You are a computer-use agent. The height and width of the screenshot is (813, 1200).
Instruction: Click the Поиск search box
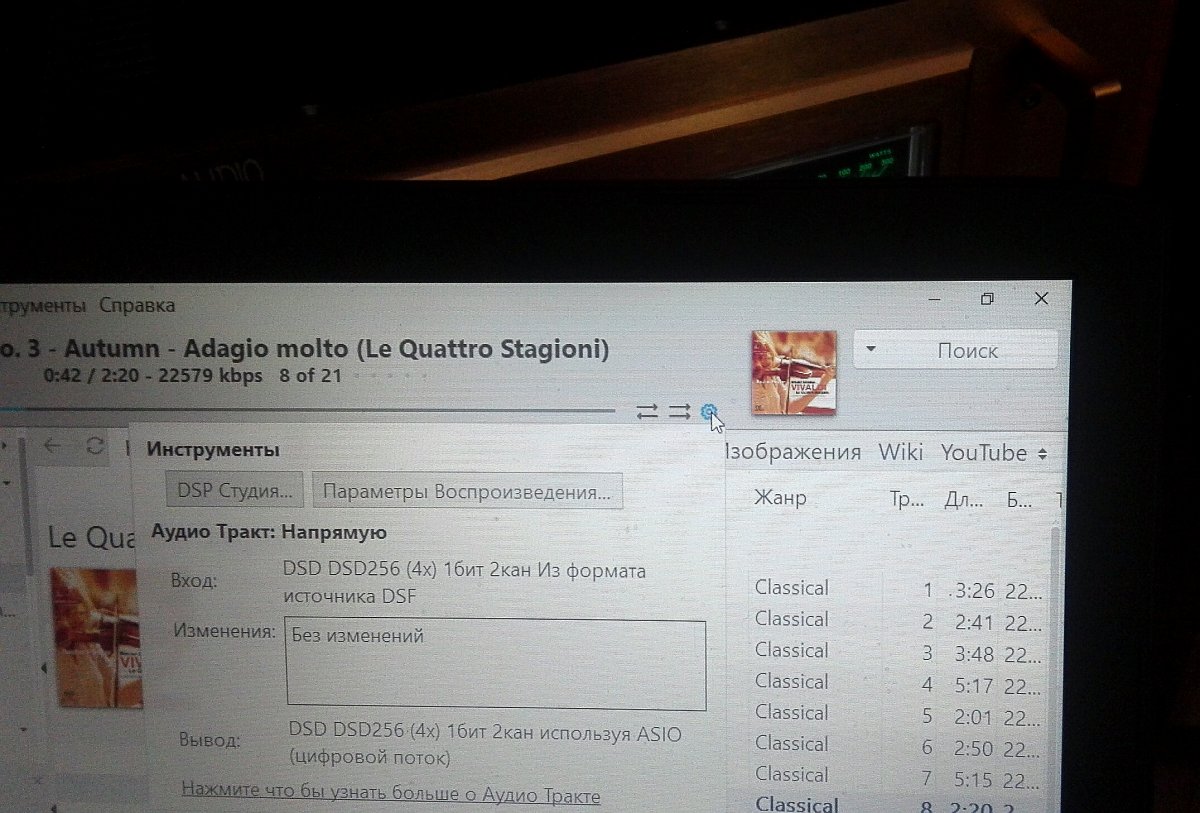click(967, 350)
